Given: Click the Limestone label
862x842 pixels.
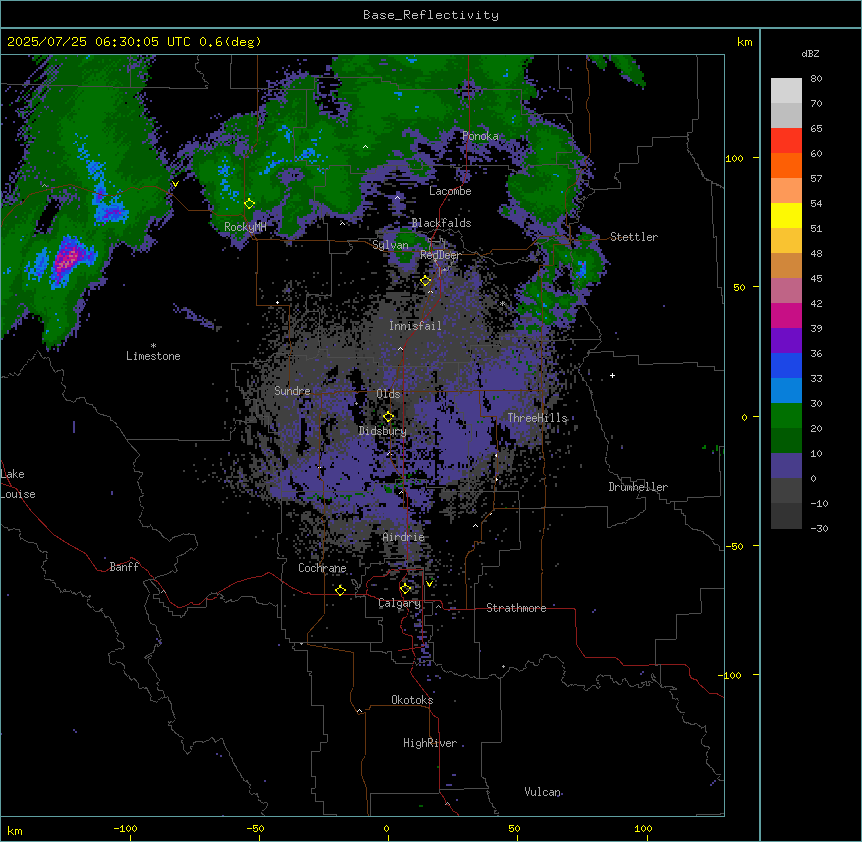Looking at the screenshot, I should 153,356.
